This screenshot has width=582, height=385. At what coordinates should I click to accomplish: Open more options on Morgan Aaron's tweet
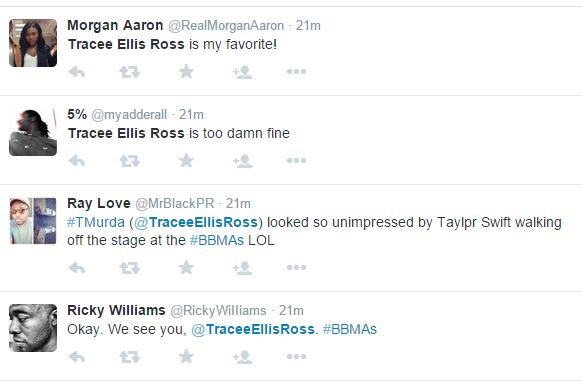296,71
